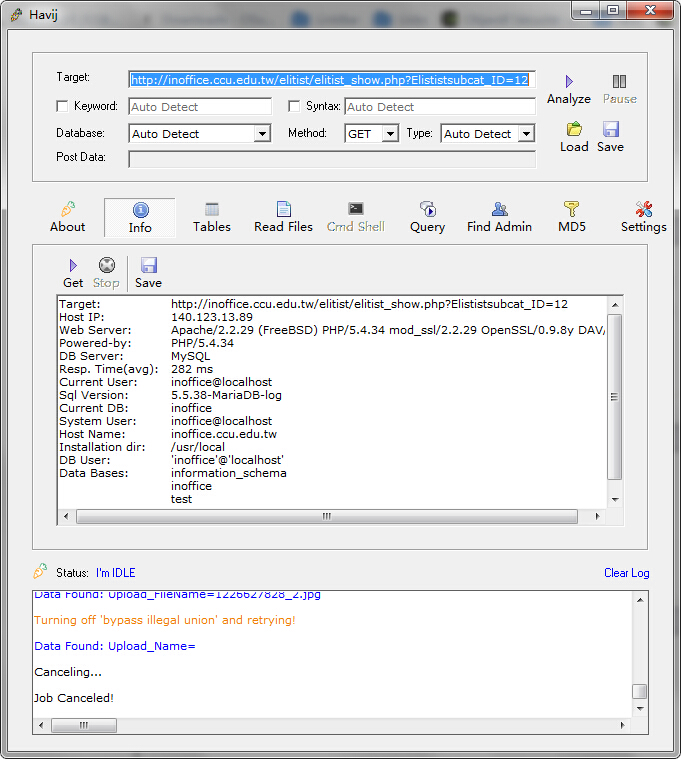Viewport: 681px width, 759px height.
Task: Select the '5.5.38-MariaDB-log' version text
Action: pyautogui.click(x=226, y=395)
